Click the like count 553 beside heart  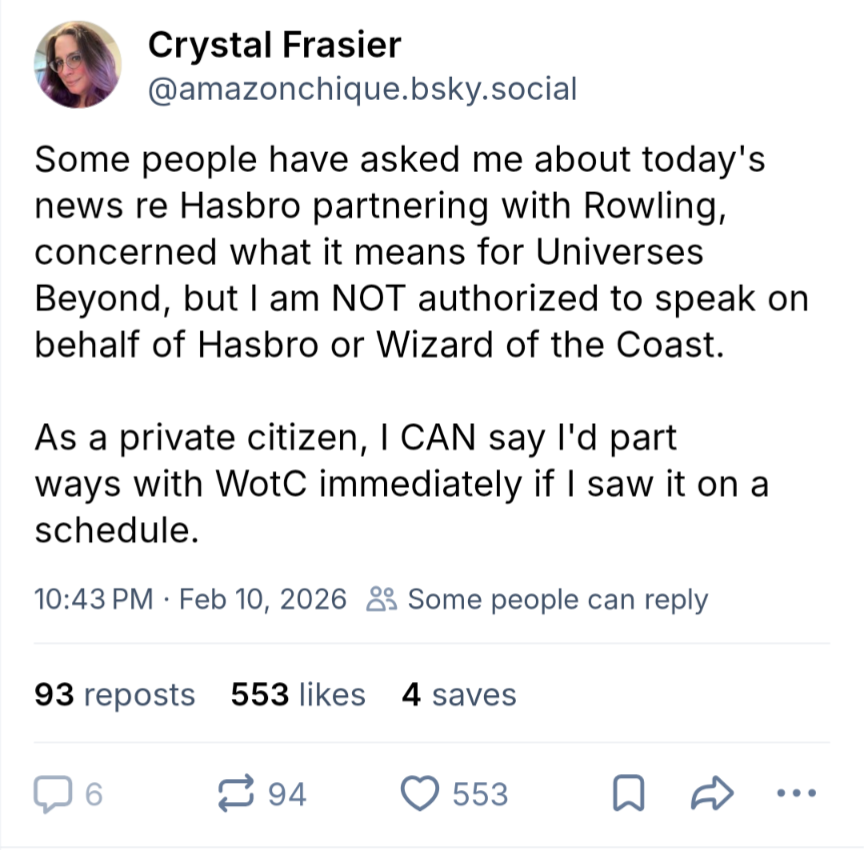click(480, 794)
